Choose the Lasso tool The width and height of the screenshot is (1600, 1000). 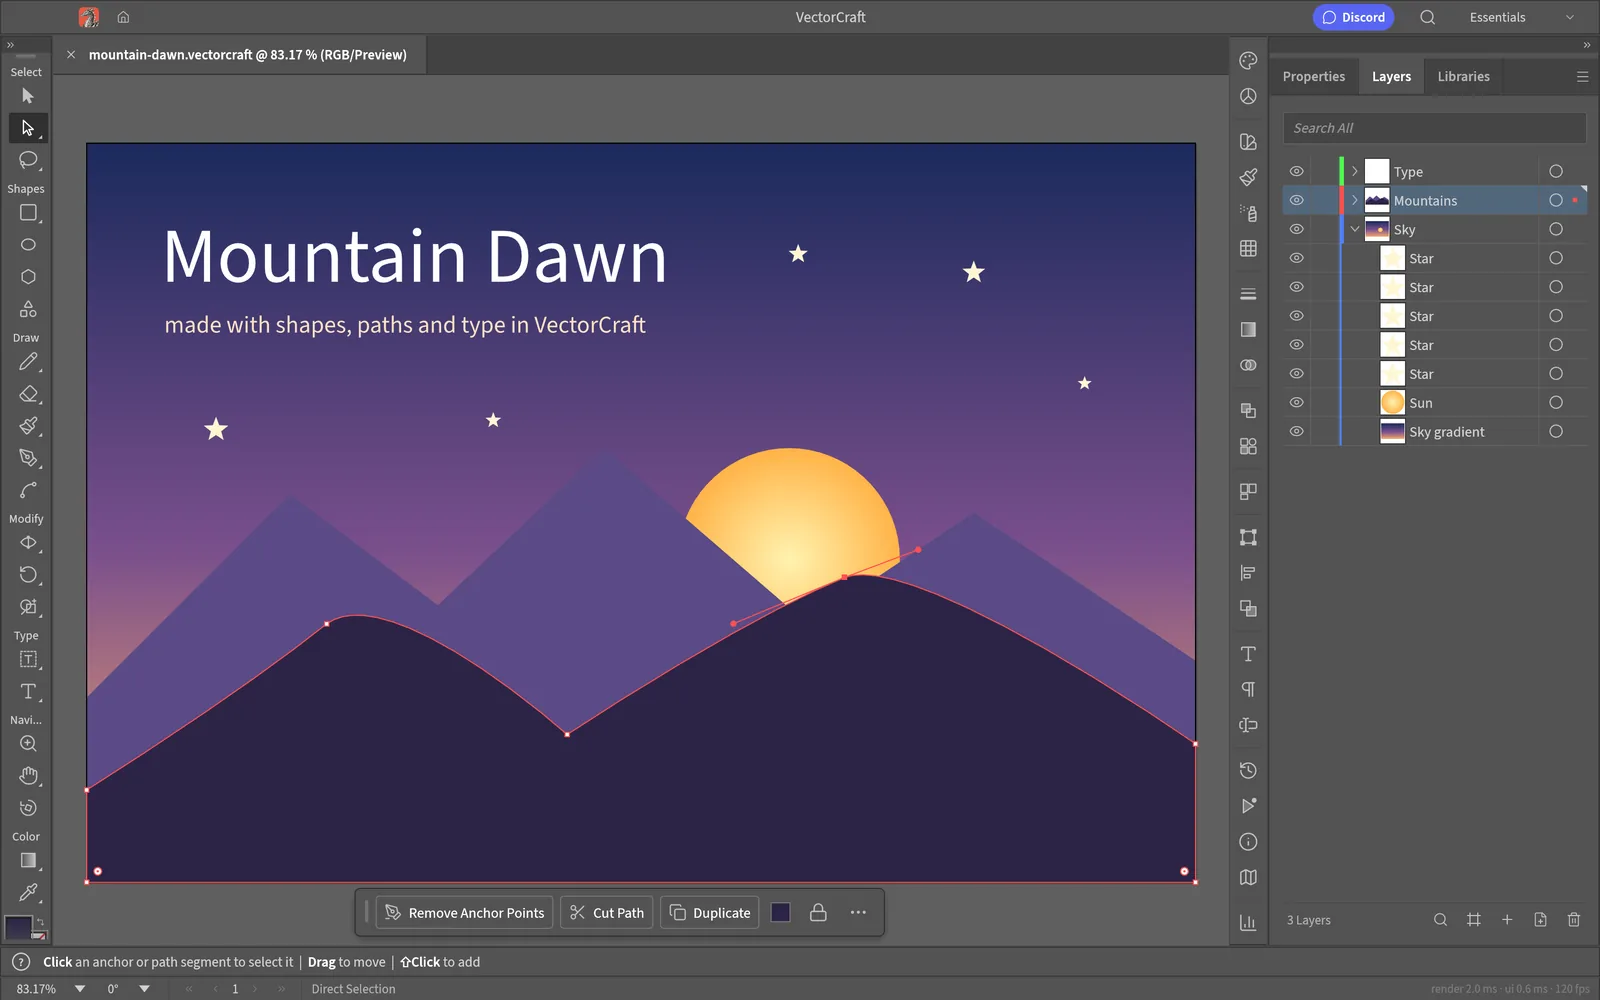tap(28, 160)
